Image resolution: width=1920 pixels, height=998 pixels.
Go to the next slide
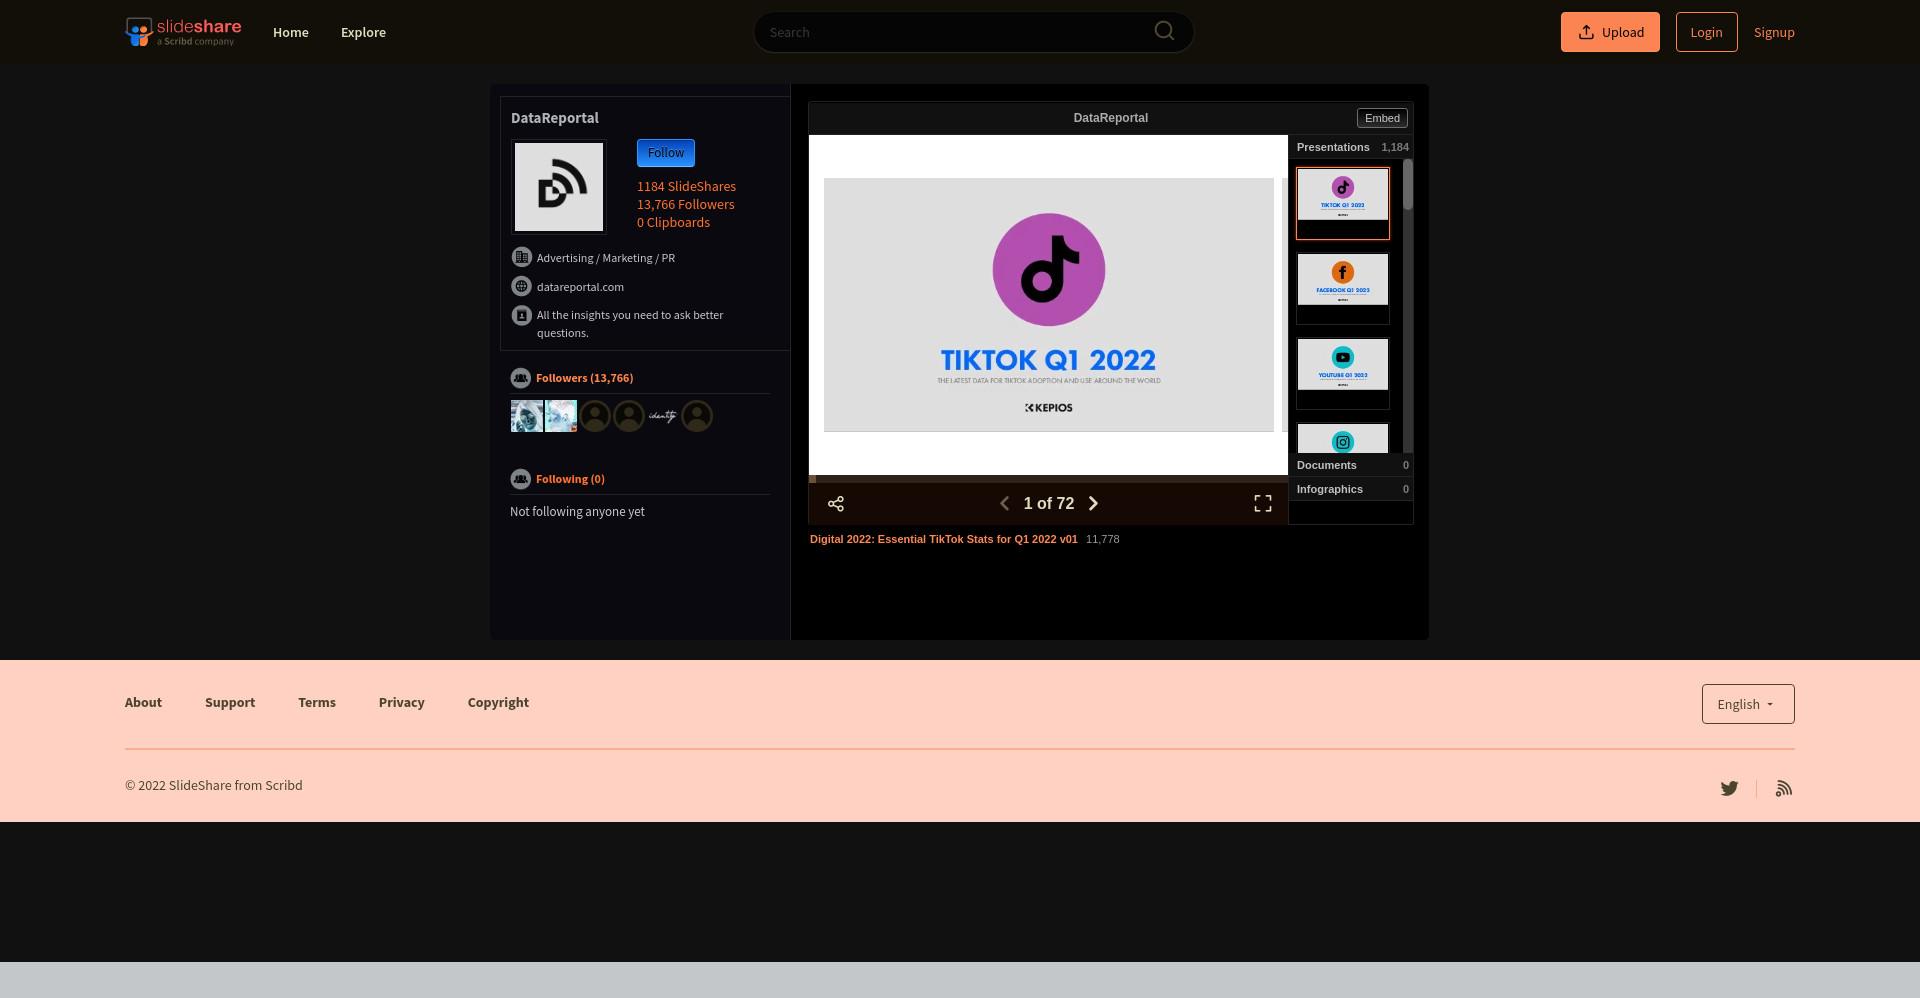tap(1093, 504)
